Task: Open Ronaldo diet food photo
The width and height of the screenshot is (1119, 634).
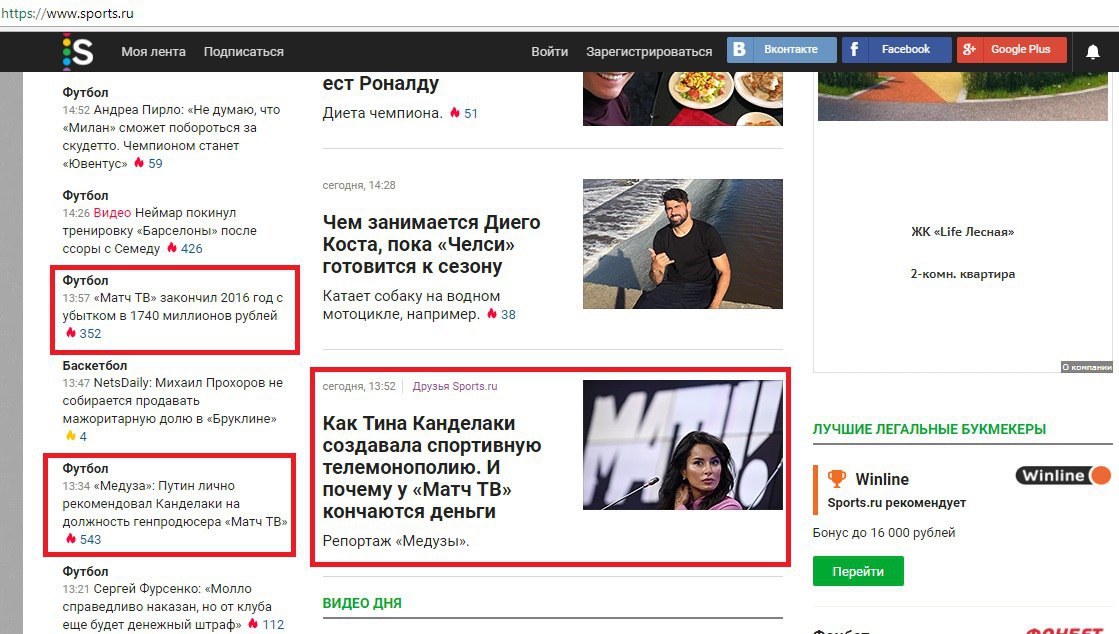Action: click(x=682, y=99)
